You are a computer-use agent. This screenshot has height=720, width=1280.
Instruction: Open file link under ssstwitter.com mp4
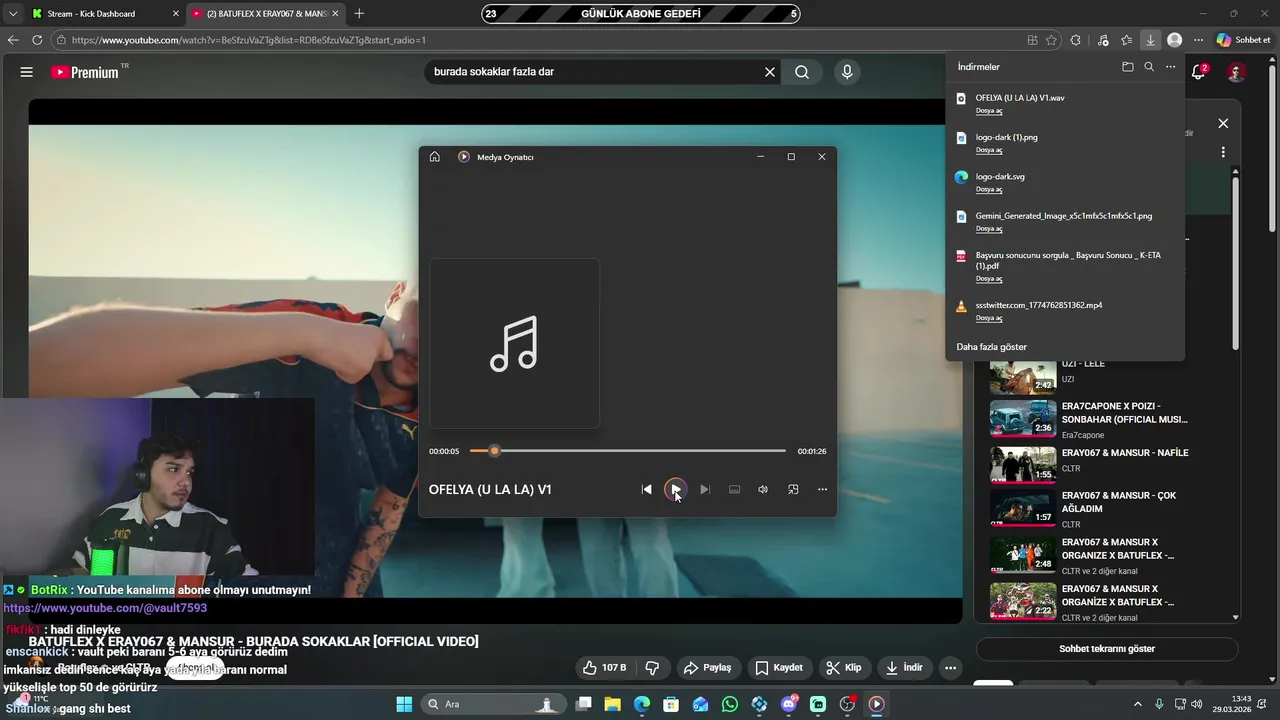[989, 318]
